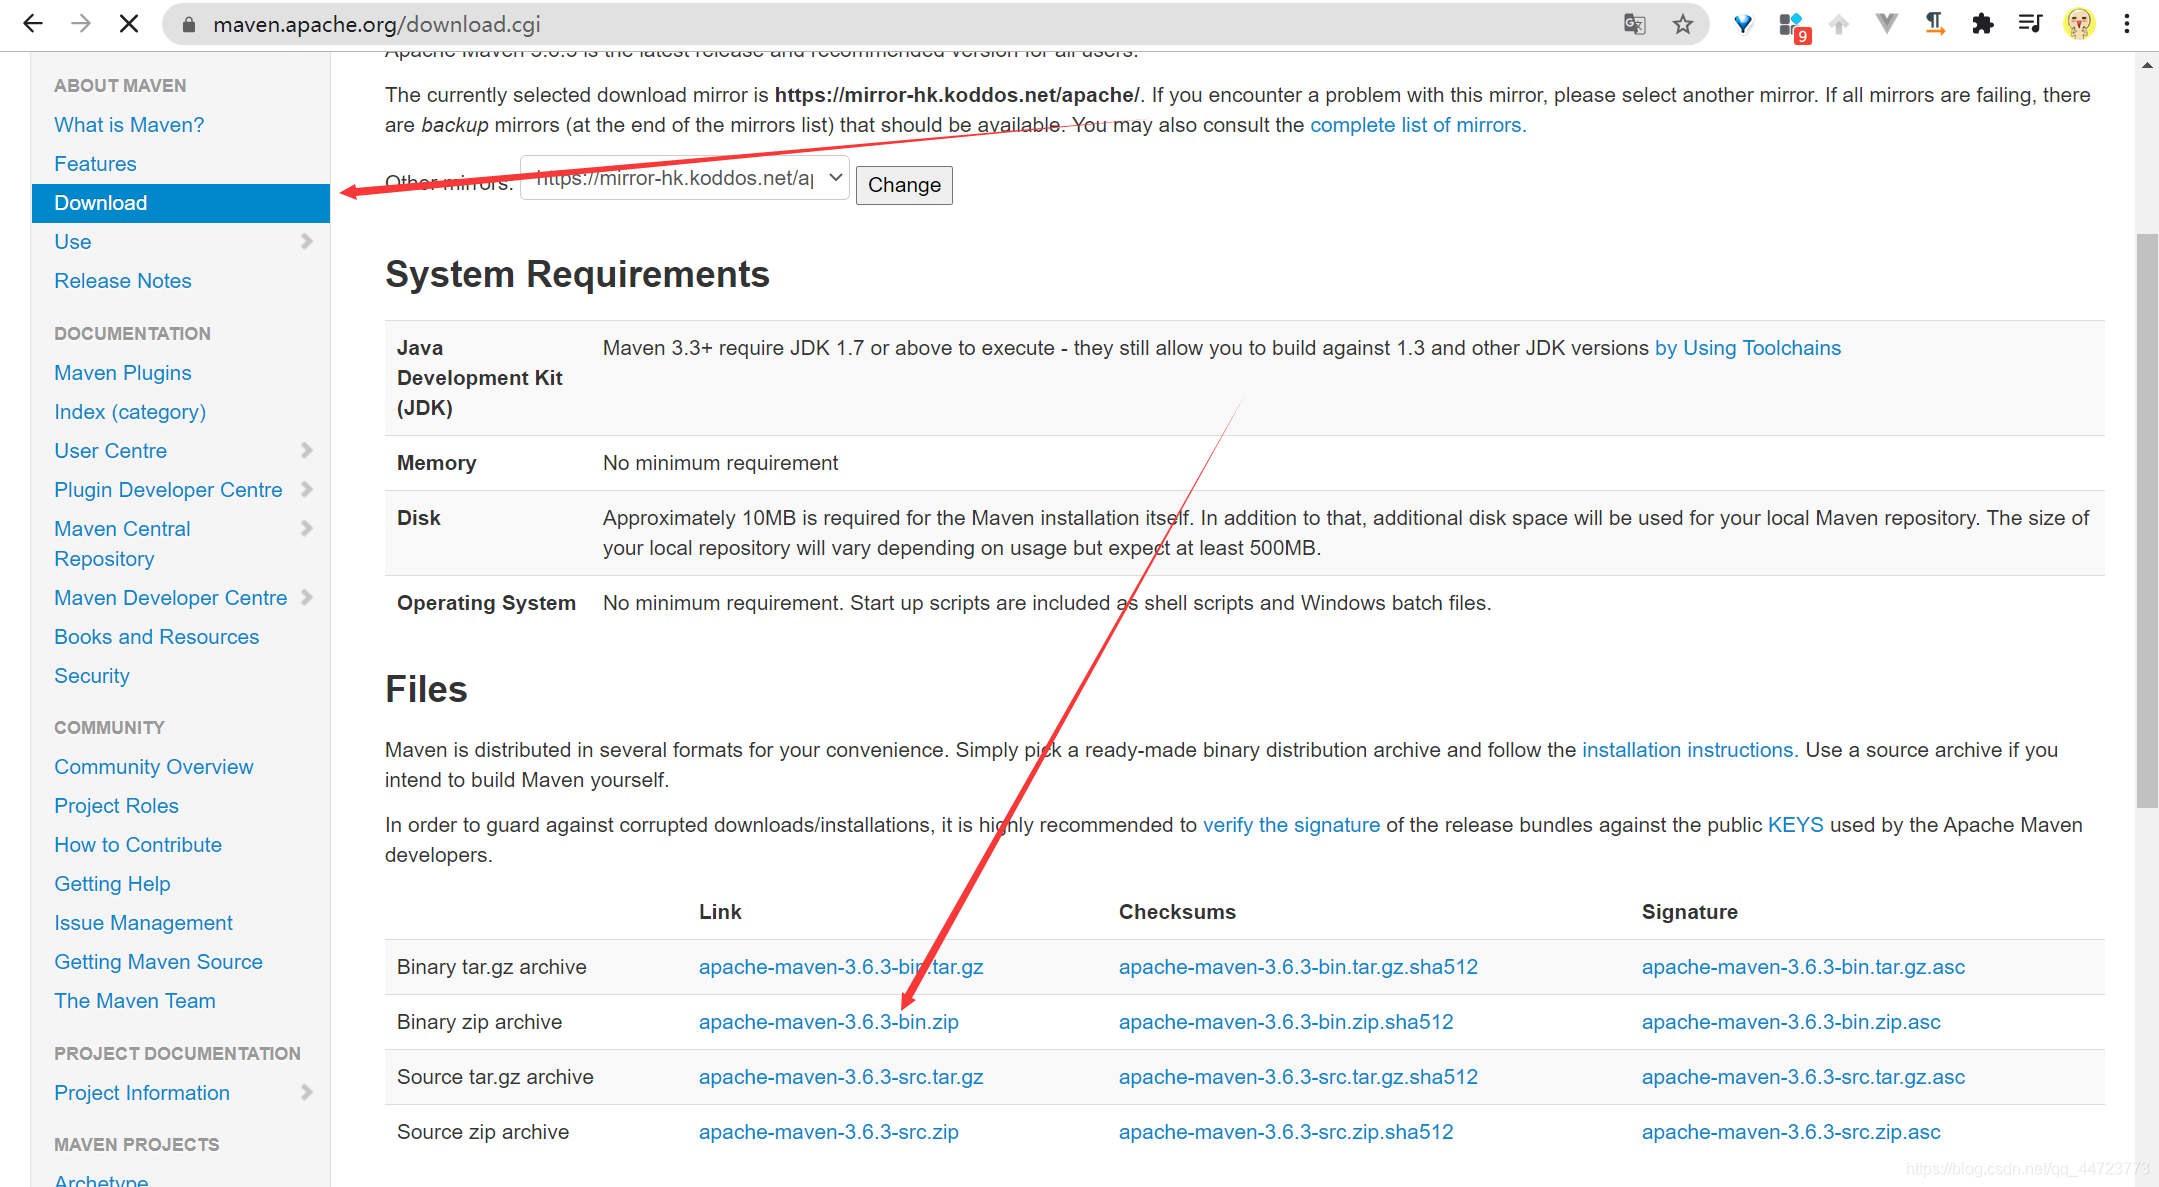The width and height of the screenshot is (2159, 1187).
Task: Download apache-maven-3.6.3-bin.zip
Action: [x=829, y=1022]
